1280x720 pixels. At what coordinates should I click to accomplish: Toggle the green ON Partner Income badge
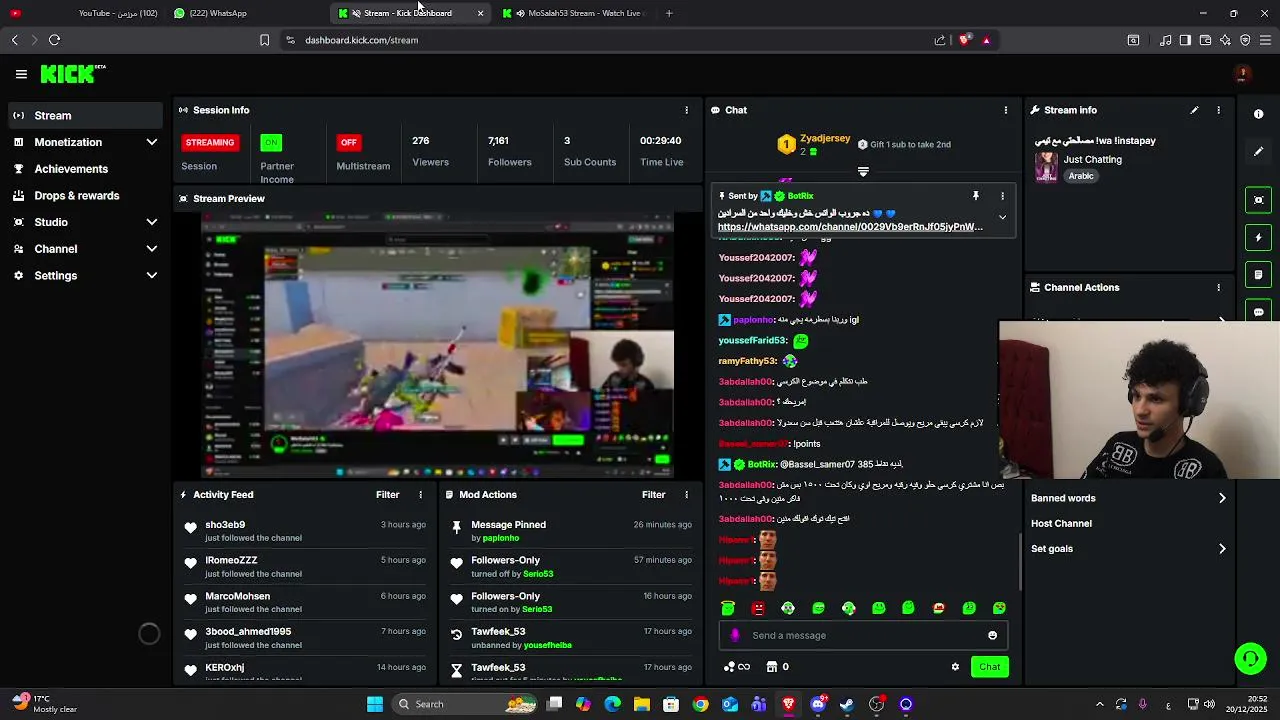271,142
